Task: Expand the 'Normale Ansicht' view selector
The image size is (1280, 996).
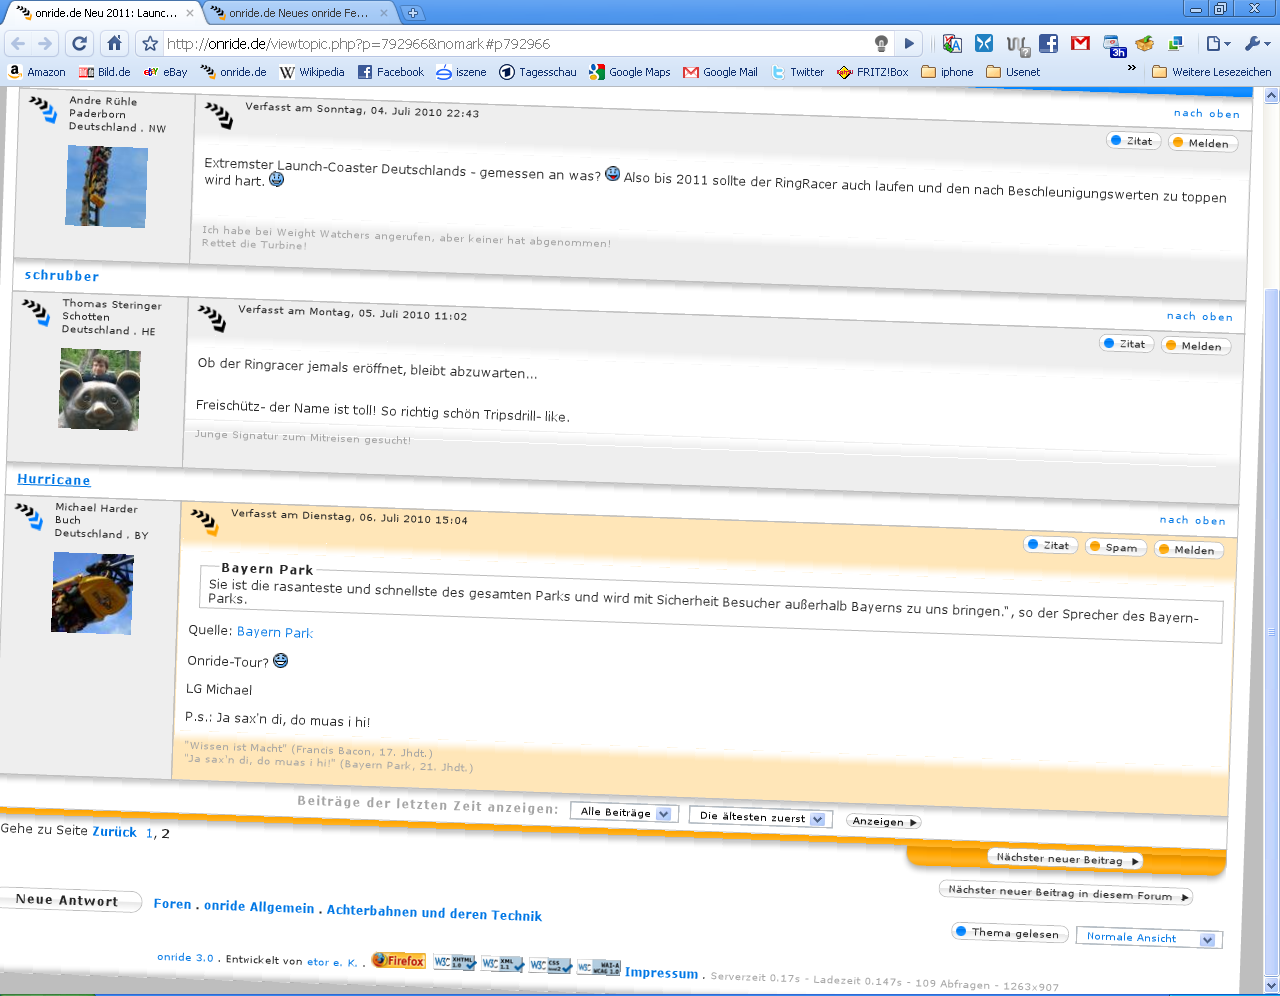Action: pos(1148,938)
